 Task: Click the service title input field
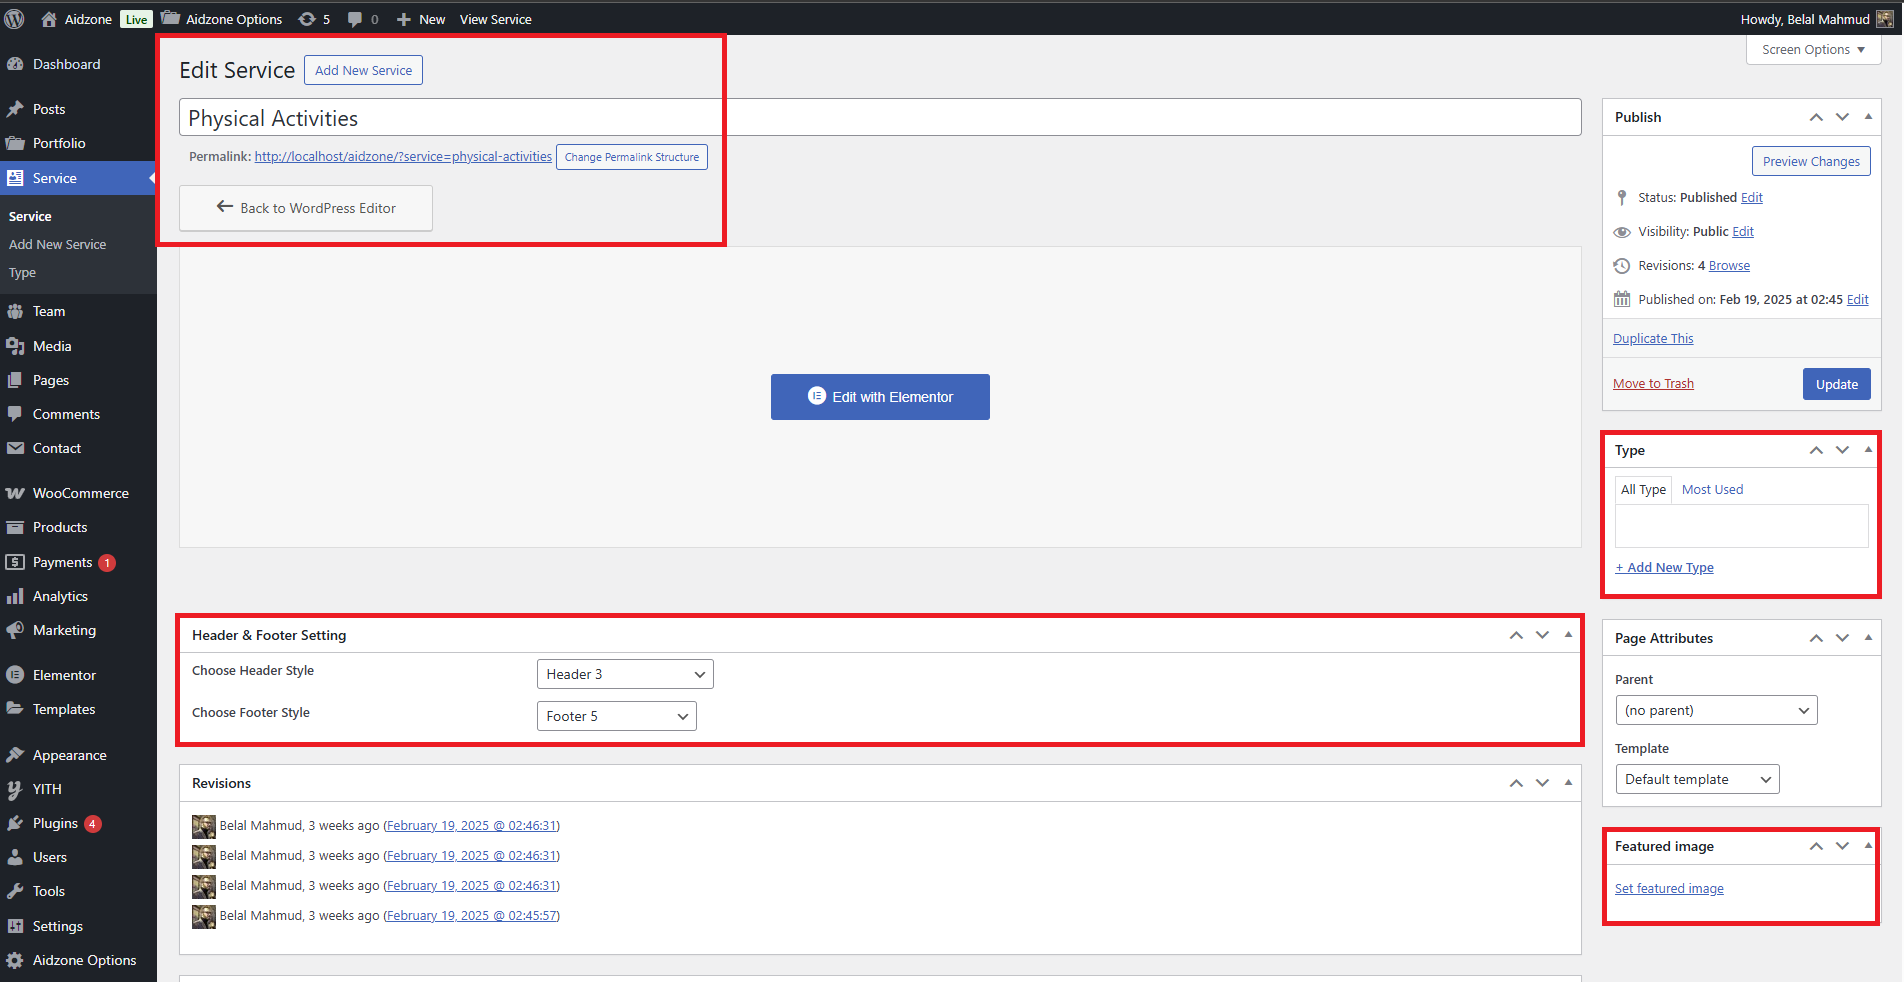click(880, 118)
